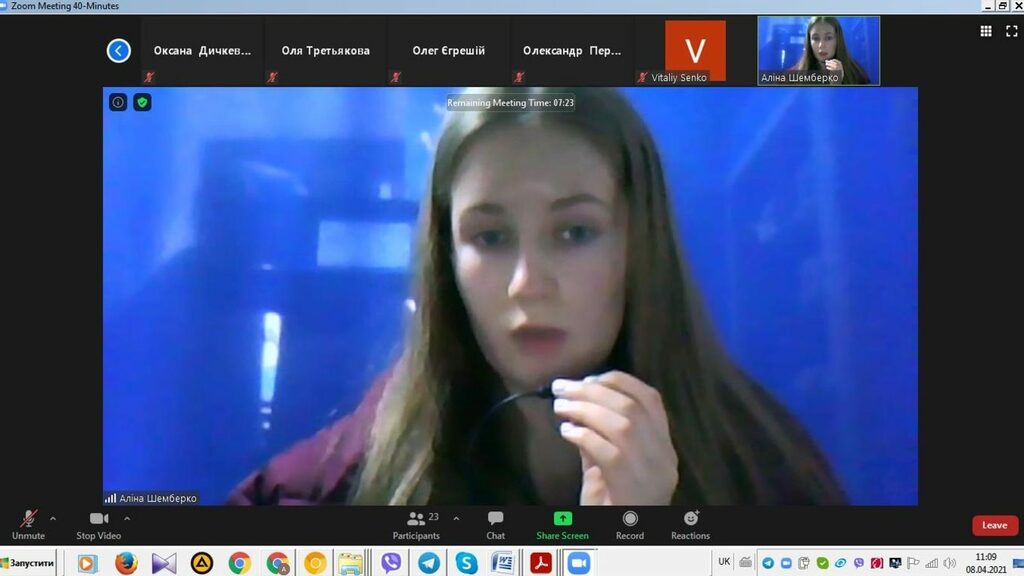Screen dimensions: 1024x576
Task: Expand video options arrow next to Stop Video
Action: [x=127, y=518]
